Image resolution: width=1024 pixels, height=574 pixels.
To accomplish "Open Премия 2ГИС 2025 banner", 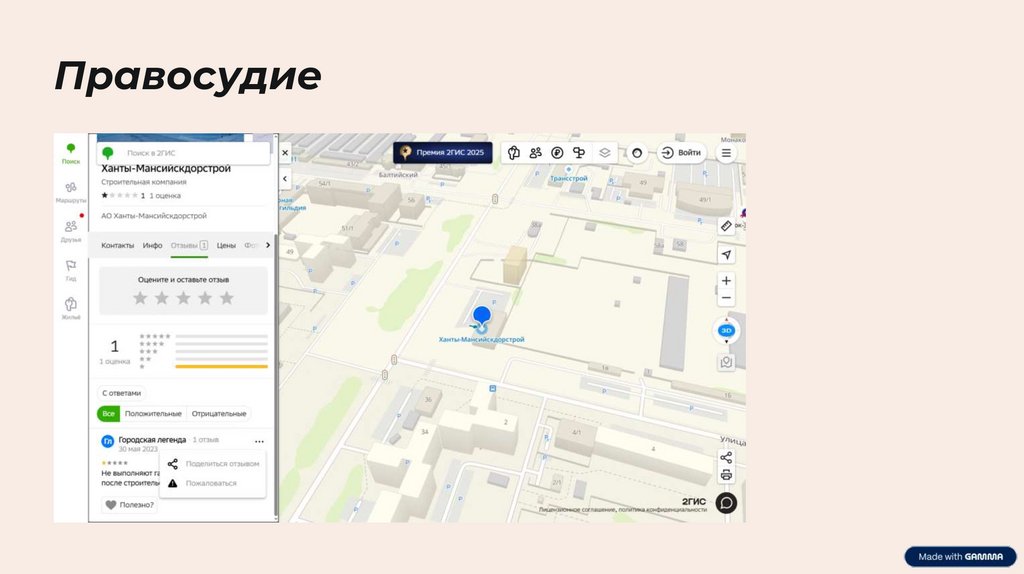I will click(x=443, y=153).
